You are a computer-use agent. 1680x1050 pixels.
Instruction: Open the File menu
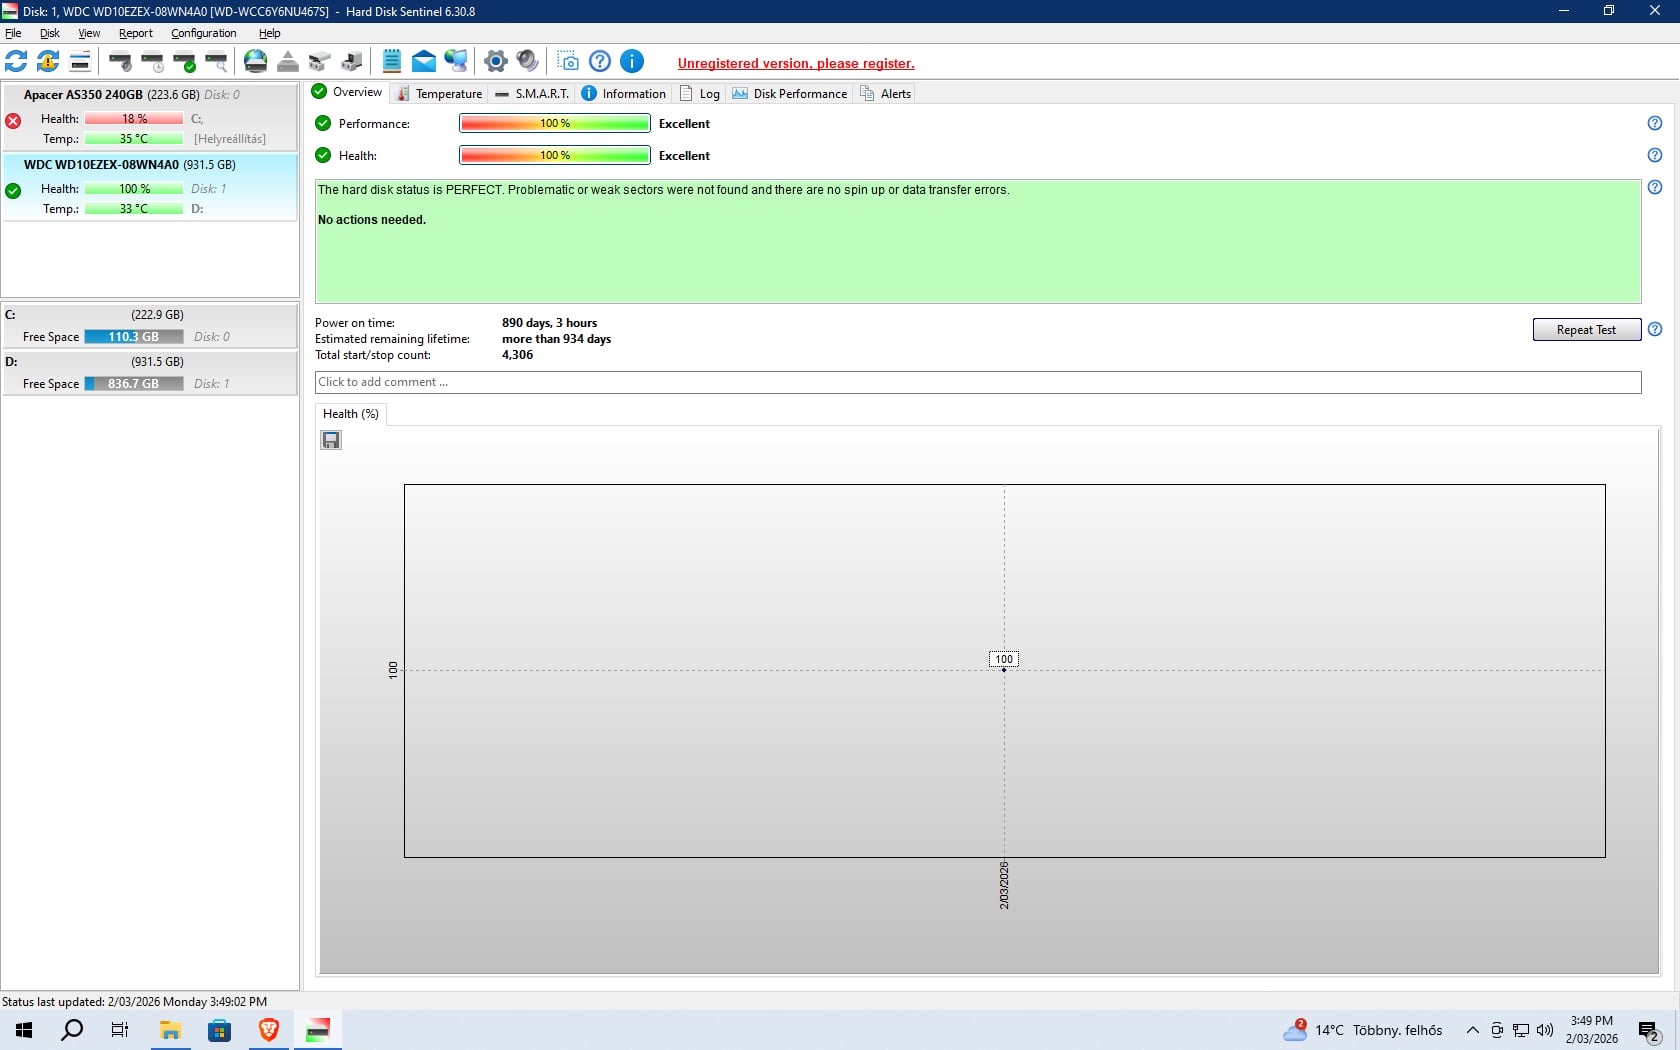13,33
